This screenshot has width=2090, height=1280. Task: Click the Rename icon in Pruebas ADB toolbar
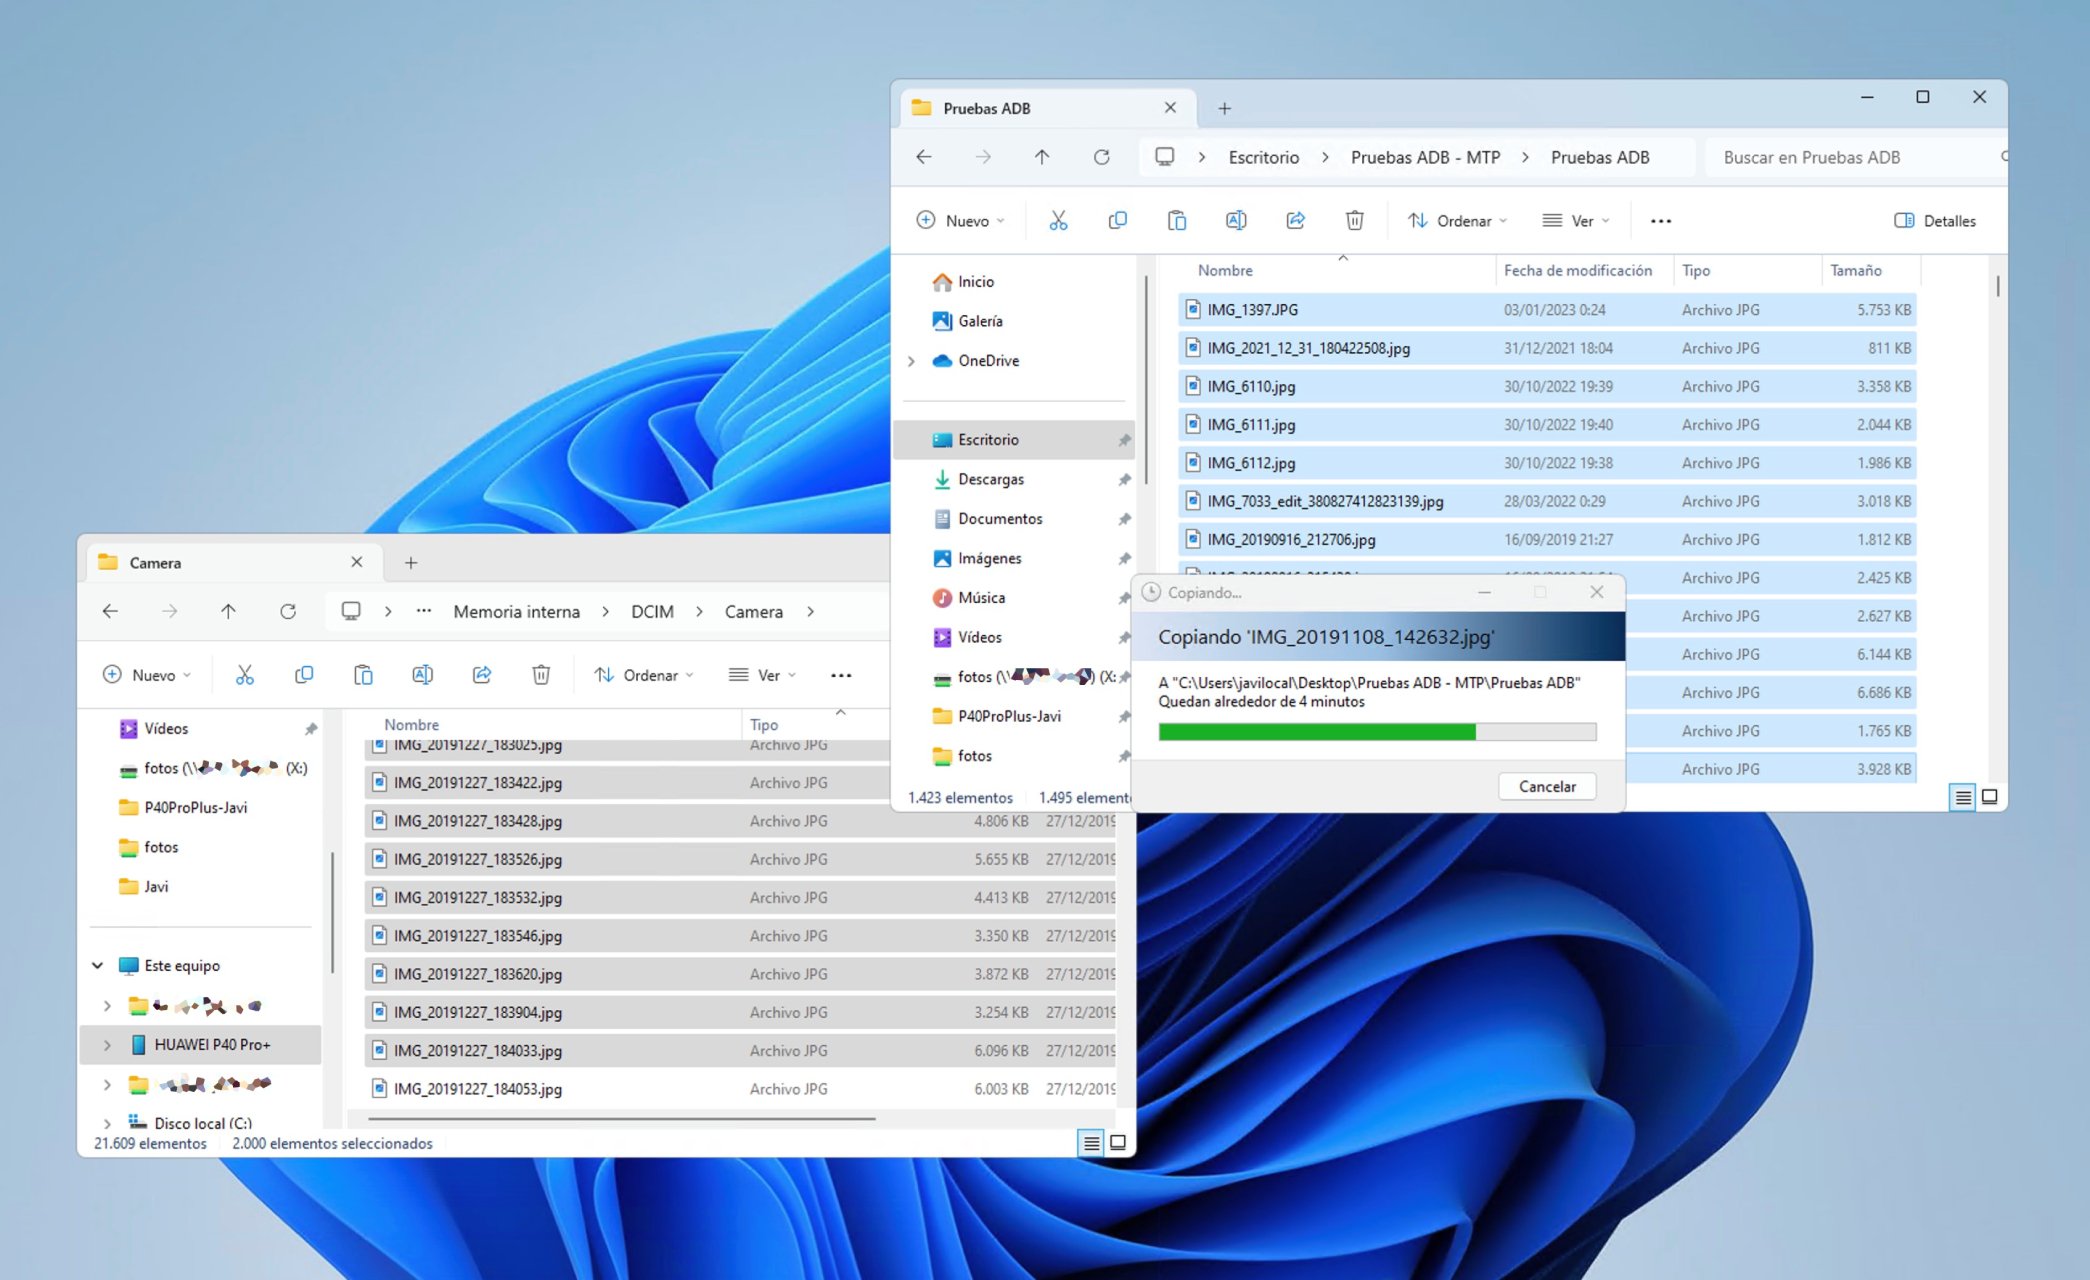[x=1236, y=221]
